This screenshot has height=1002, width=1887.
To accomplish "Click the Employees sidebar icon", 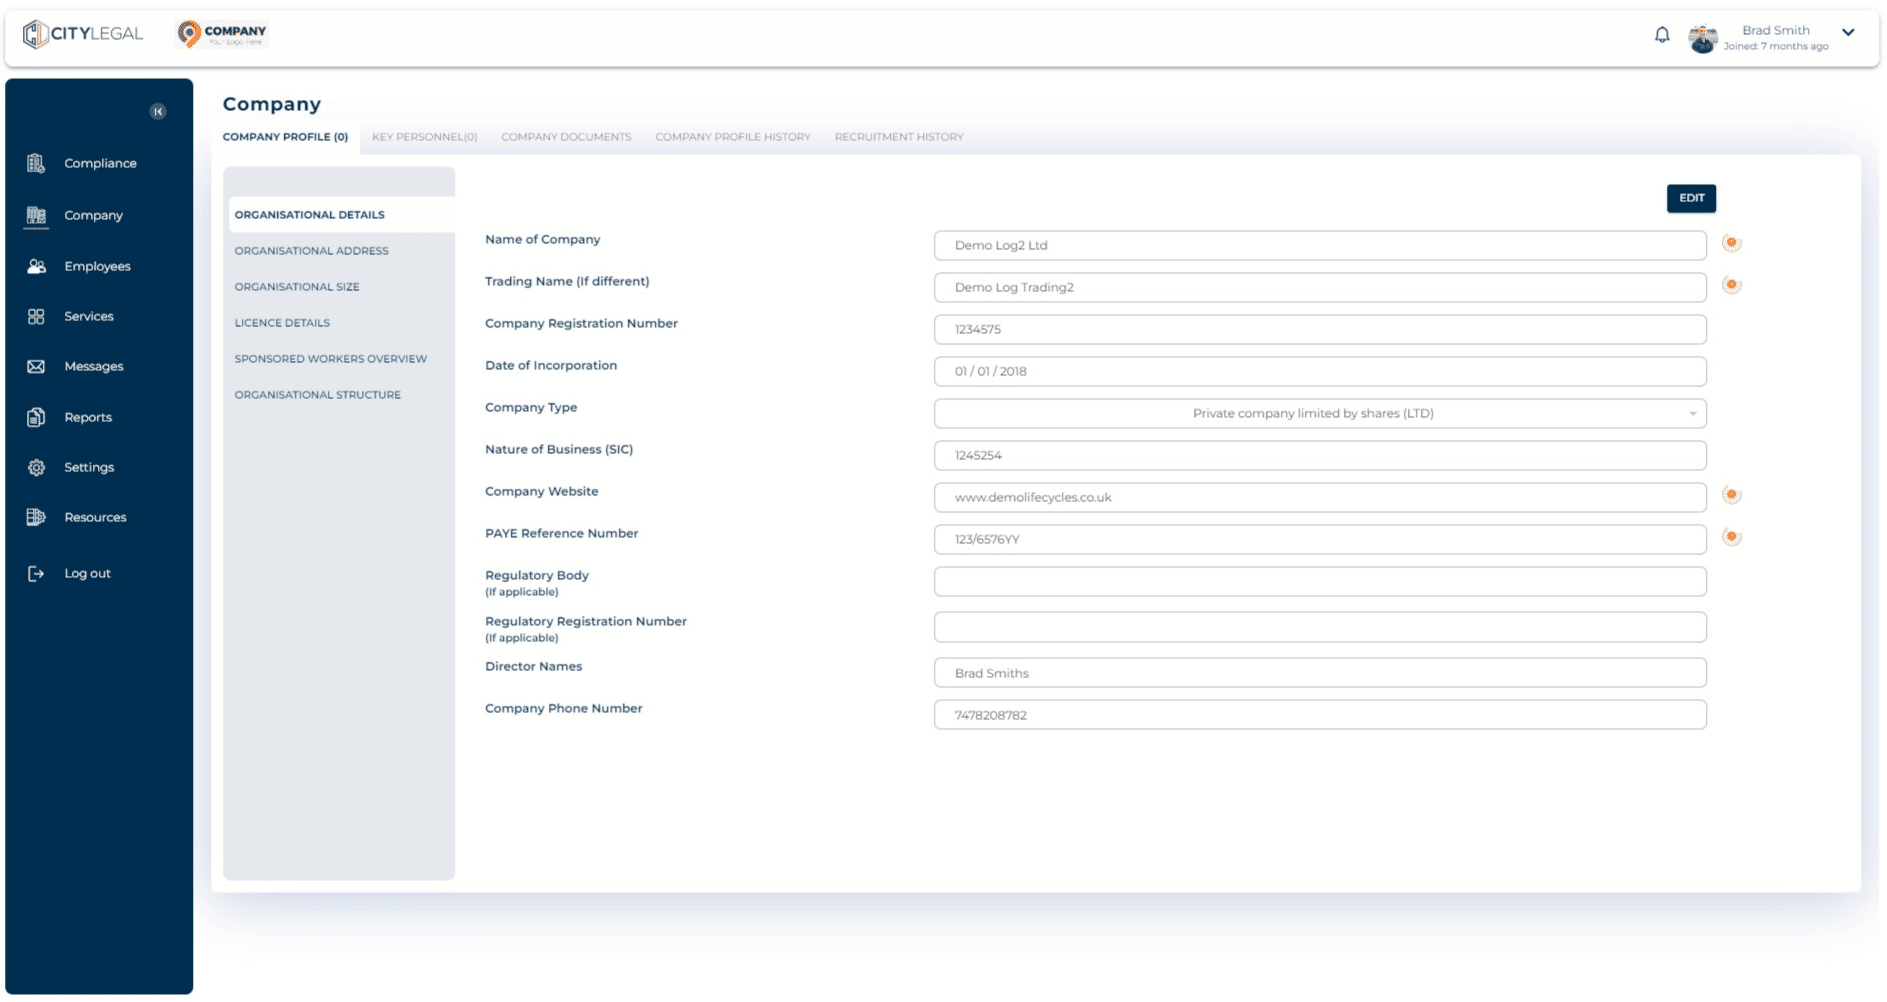I will pos(36,266).
